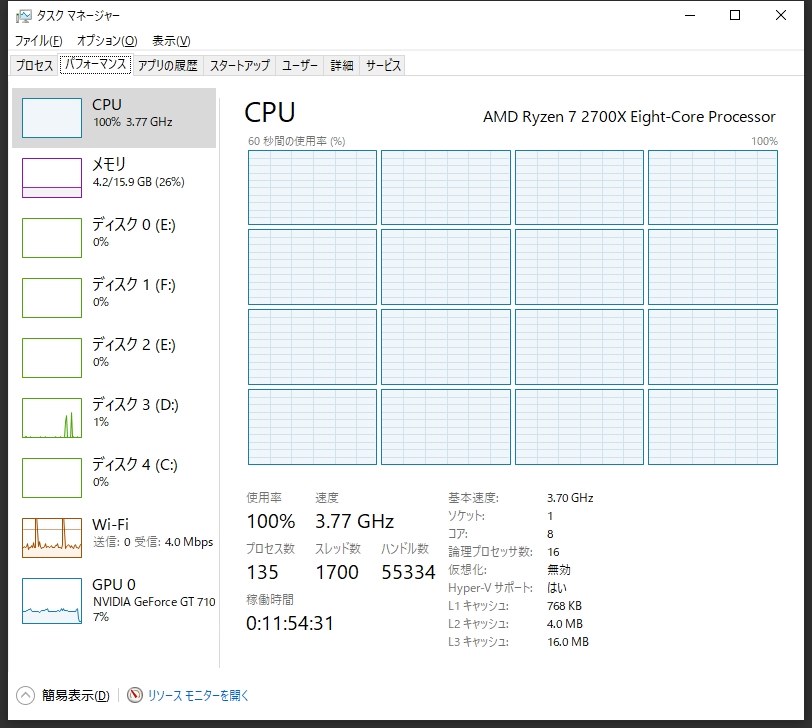The image size is (812, 728).
Task: Select the ディスク 3 (D:) graph thumbnail
Action: (x=52, y=418)
